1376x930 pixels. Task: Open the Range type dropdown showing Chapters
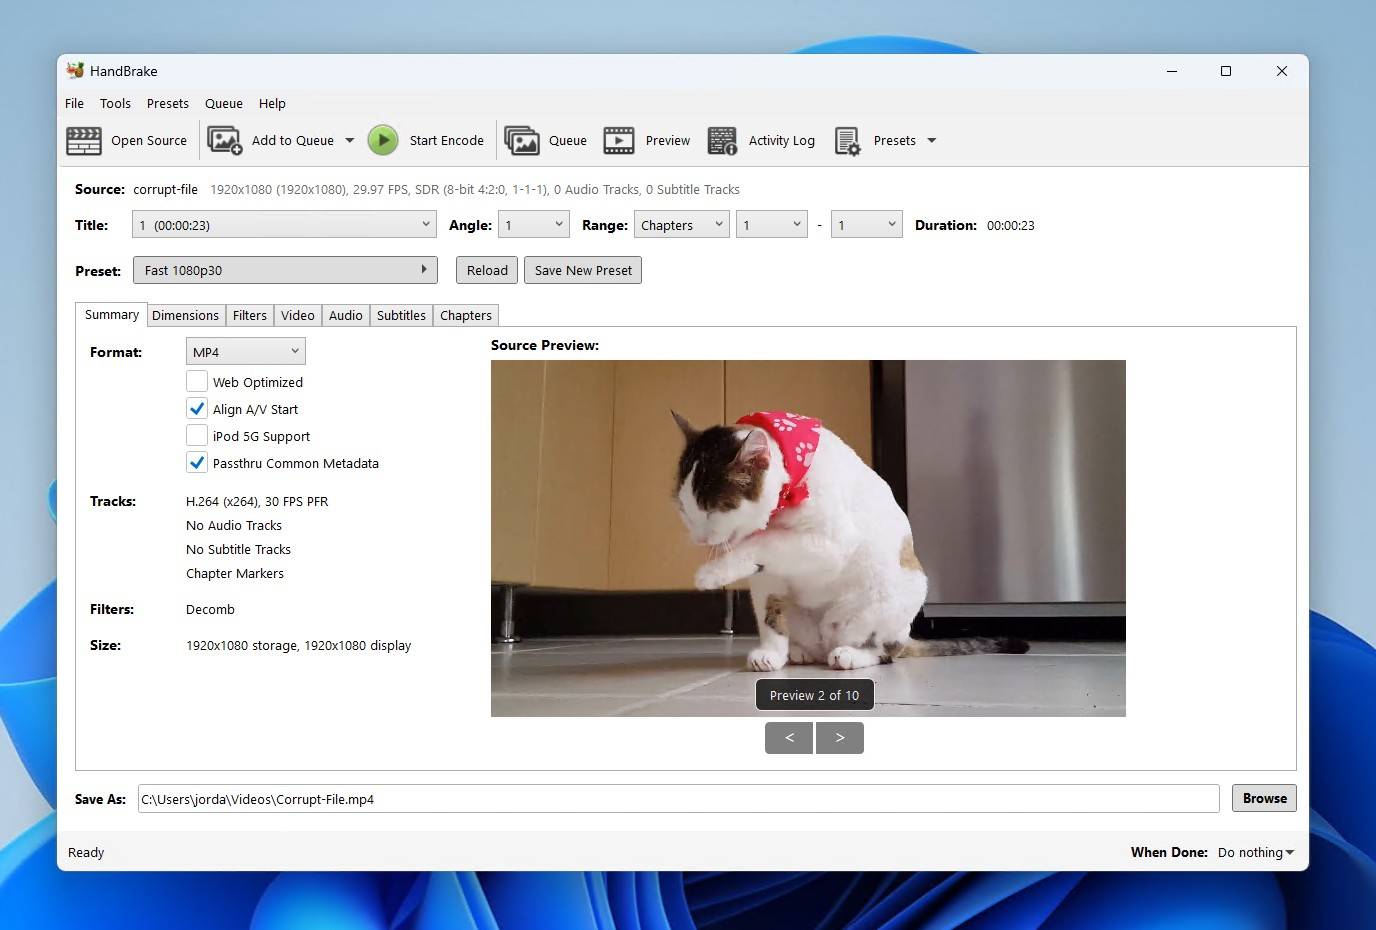[682, 225]
